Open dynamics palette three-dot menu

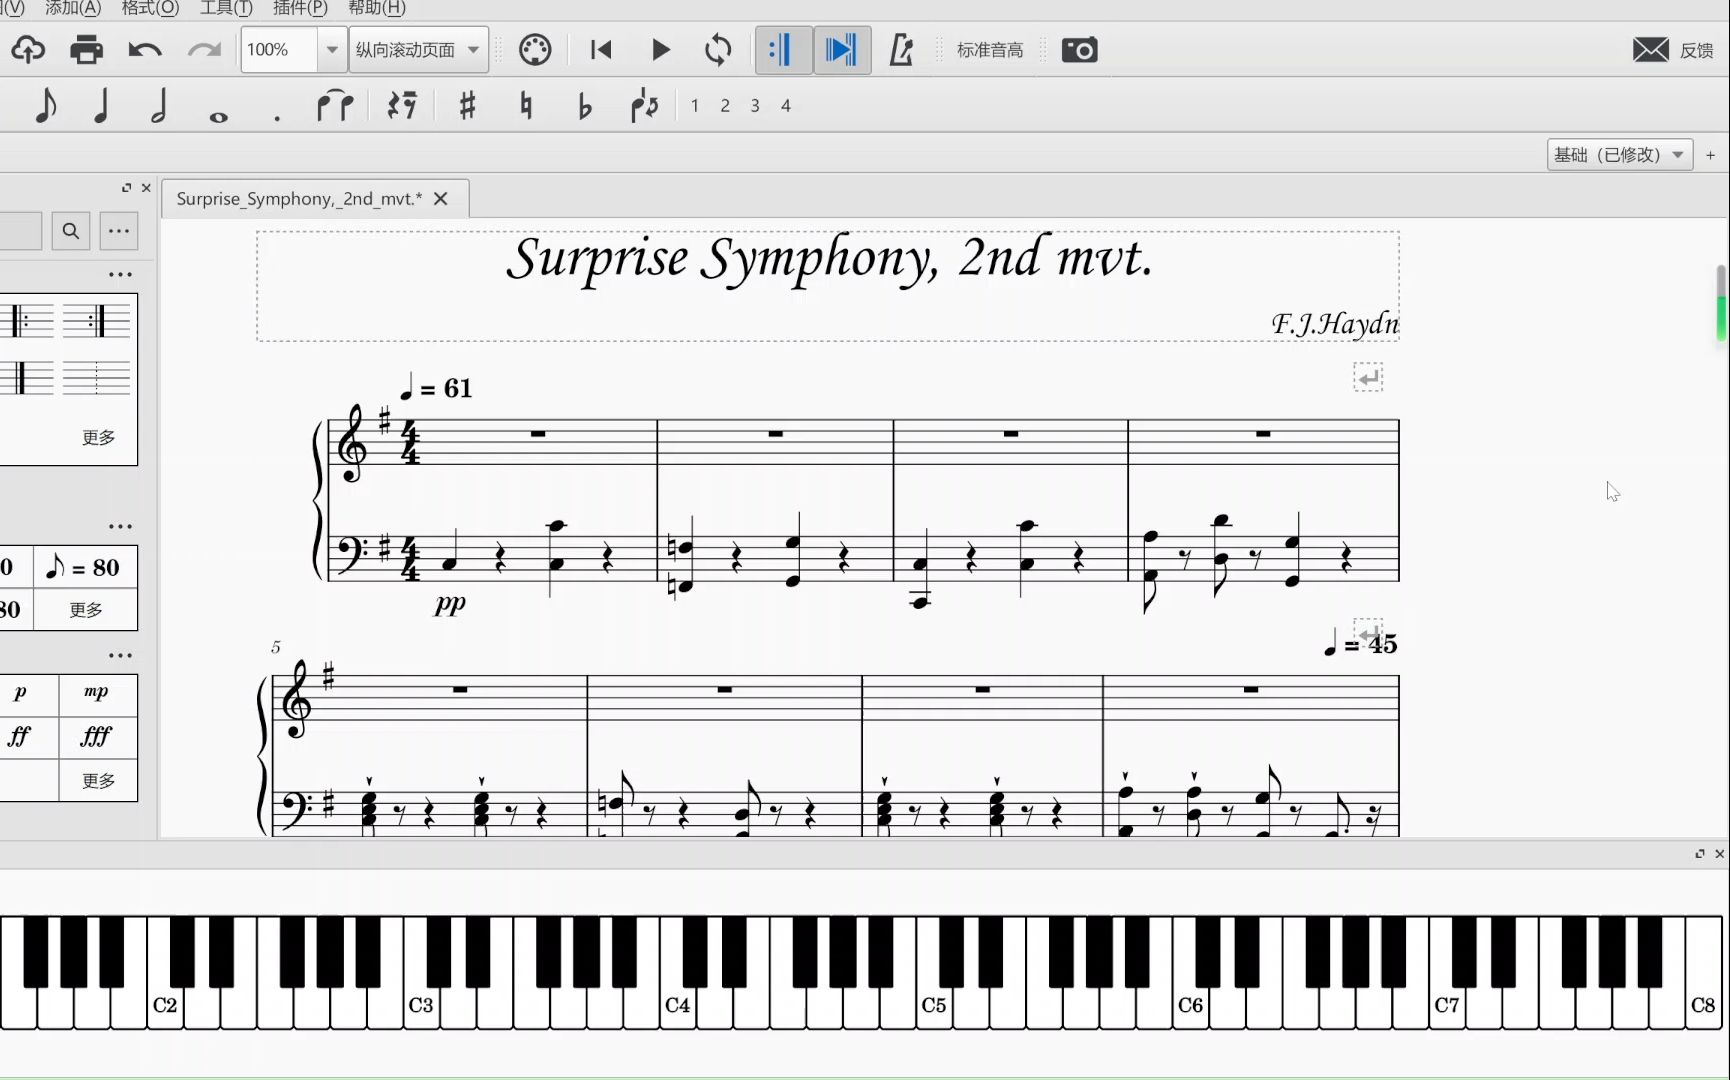point(120,656)
